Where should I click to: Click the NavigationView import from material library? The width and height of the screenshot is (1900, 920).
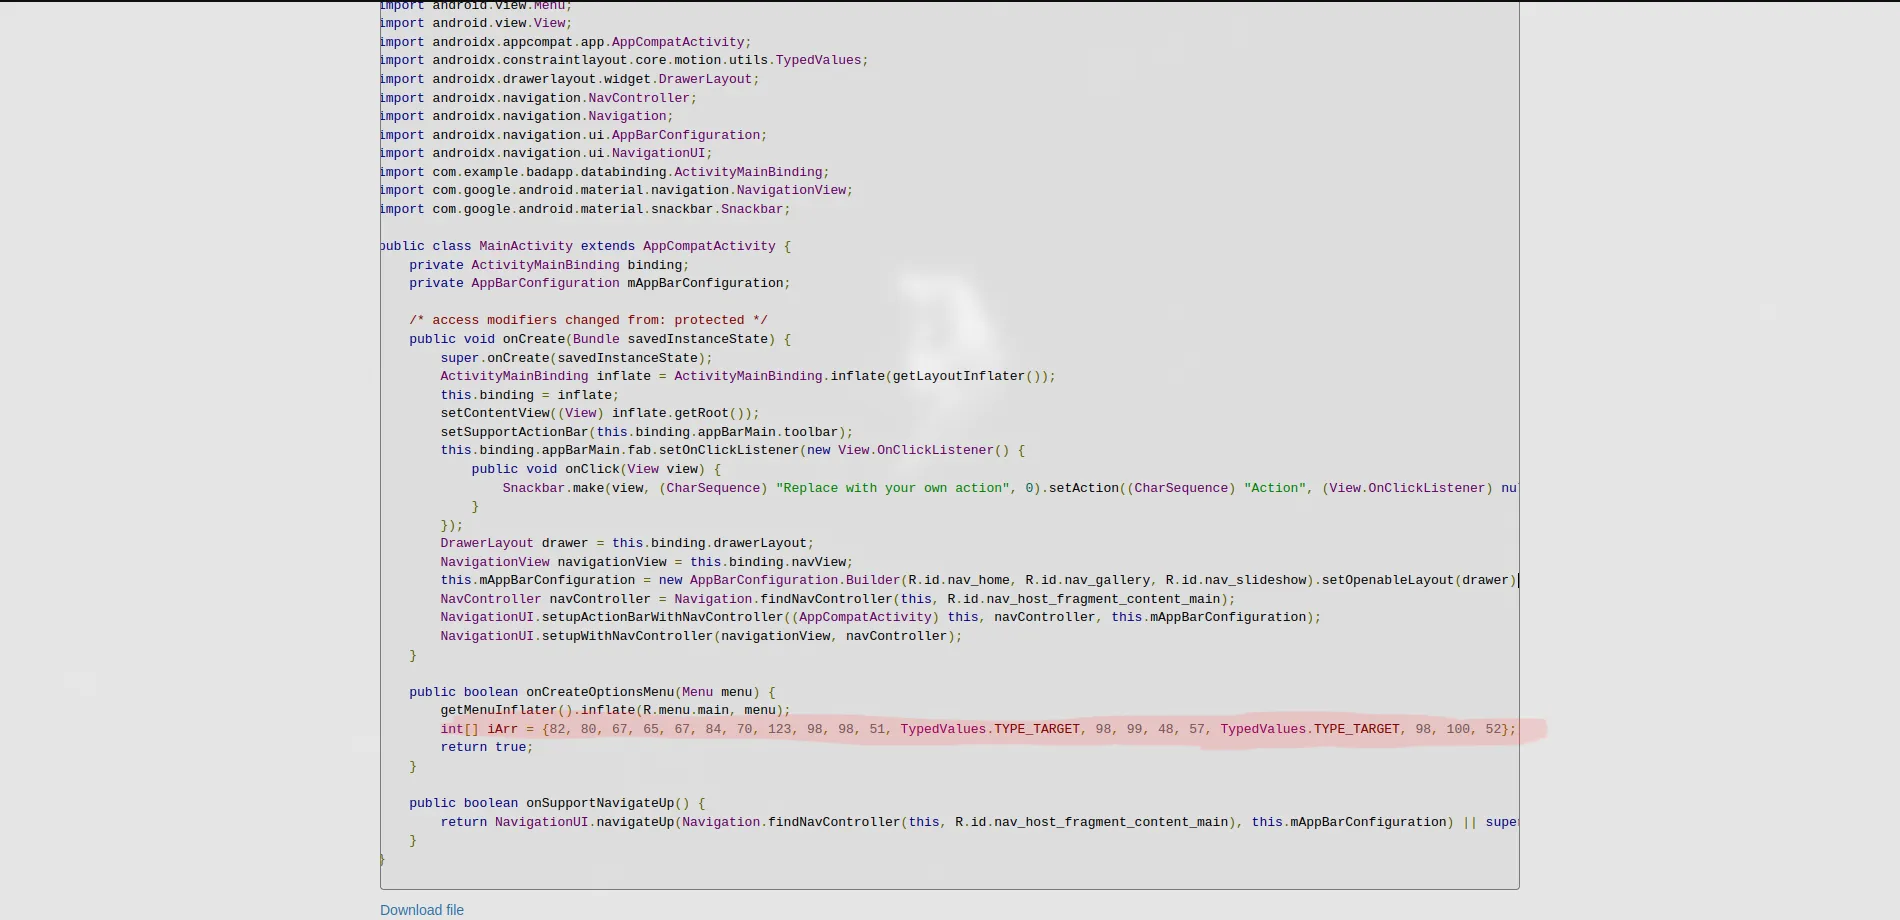point(614,189)
